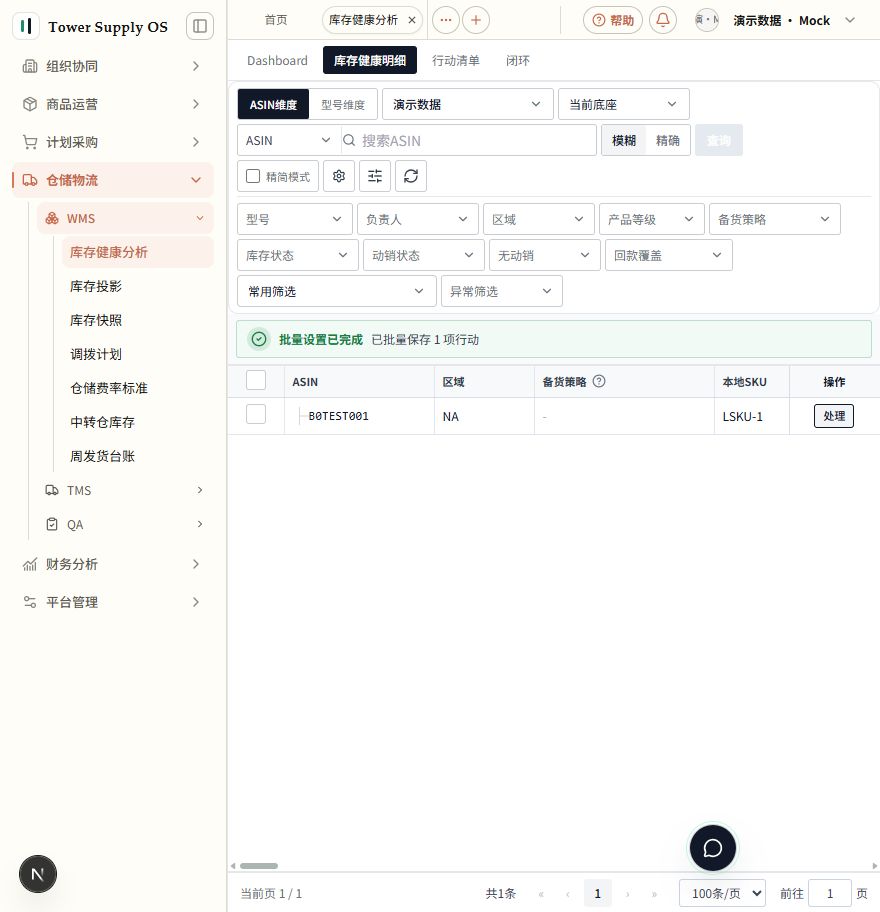Switch to the Dashboard tab
The height and width of the screenshot is (912, 880).
277,60
